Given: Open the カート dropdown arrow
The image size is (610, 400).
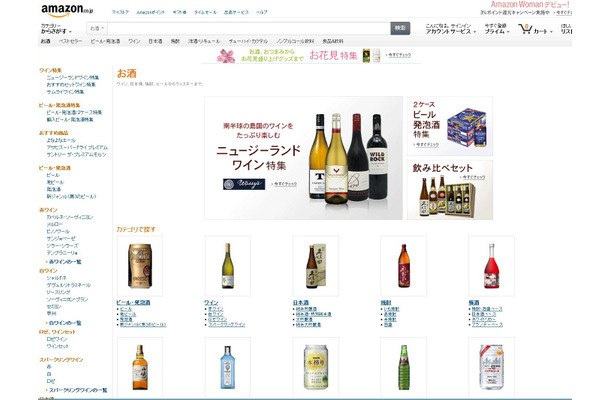Looking at the screenshot, I should click(x=551, y=32).
